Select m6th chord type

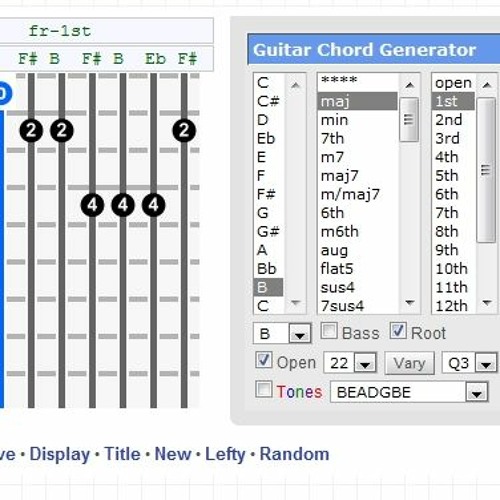pyautogui.click(x=358, y=231)
